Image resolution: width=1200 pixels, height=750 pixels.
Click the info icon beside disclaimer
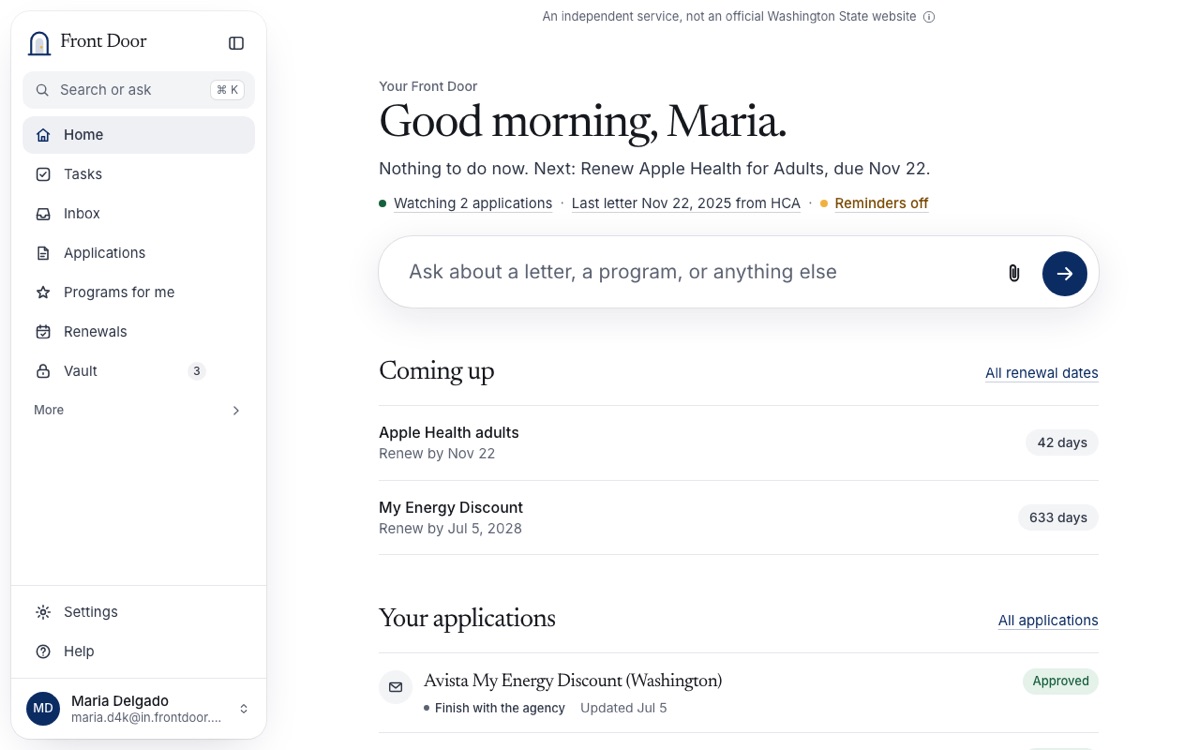(929, 17)
